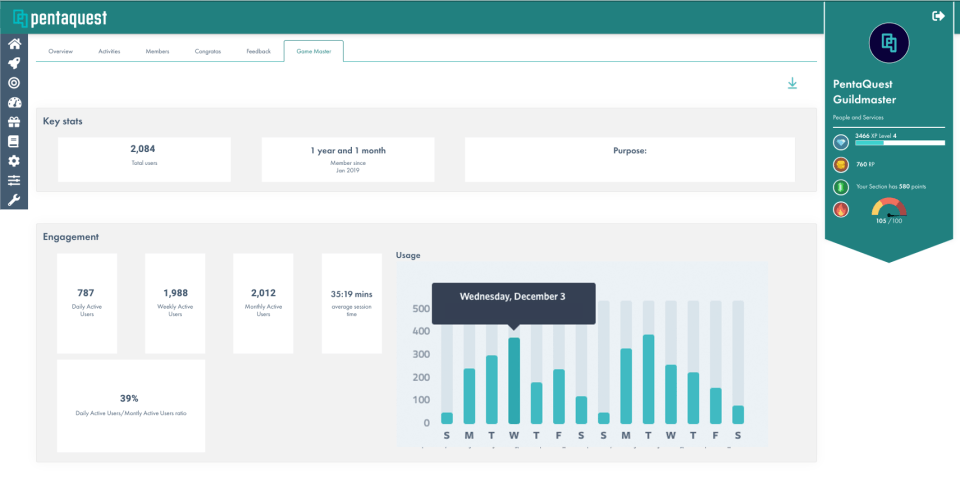The width and height of the screenshot is (960, 478).
Task: Open the Members tab
Action: coord(157,51)
